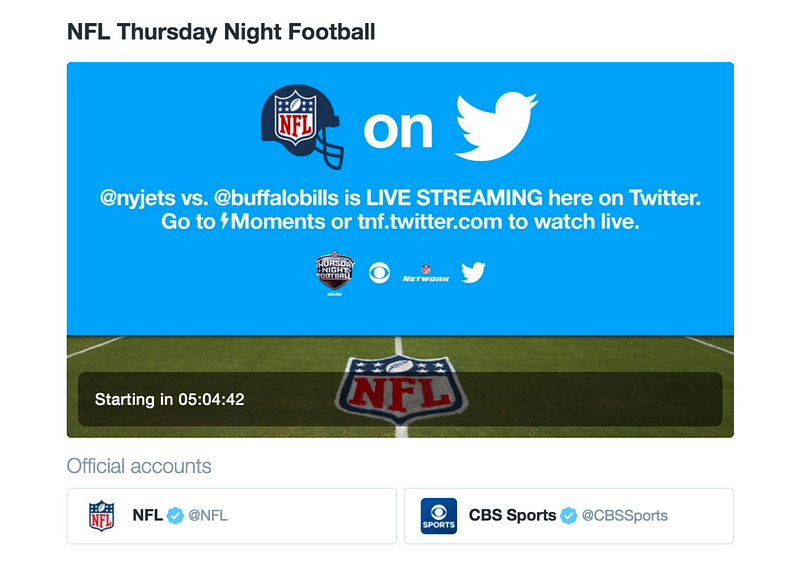
Task: Select the CBS Sports account name
Action: click(x=512, y=515)
